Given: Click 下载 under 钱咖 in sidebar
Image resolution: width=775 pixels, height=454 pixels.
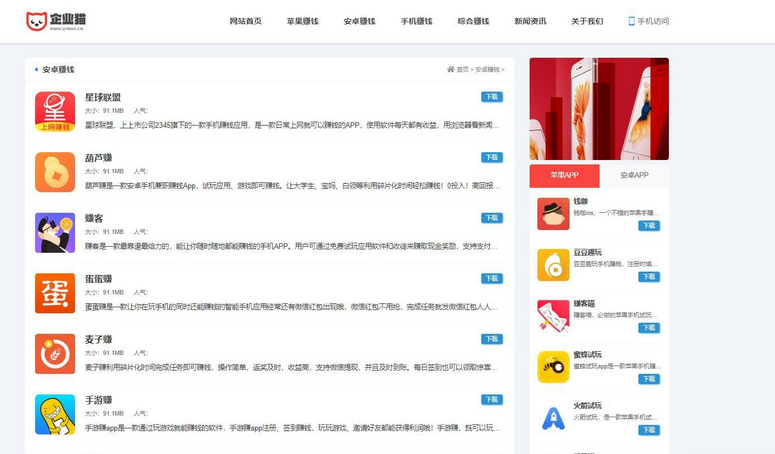Looking at the screenshot, I should point(649,226).
